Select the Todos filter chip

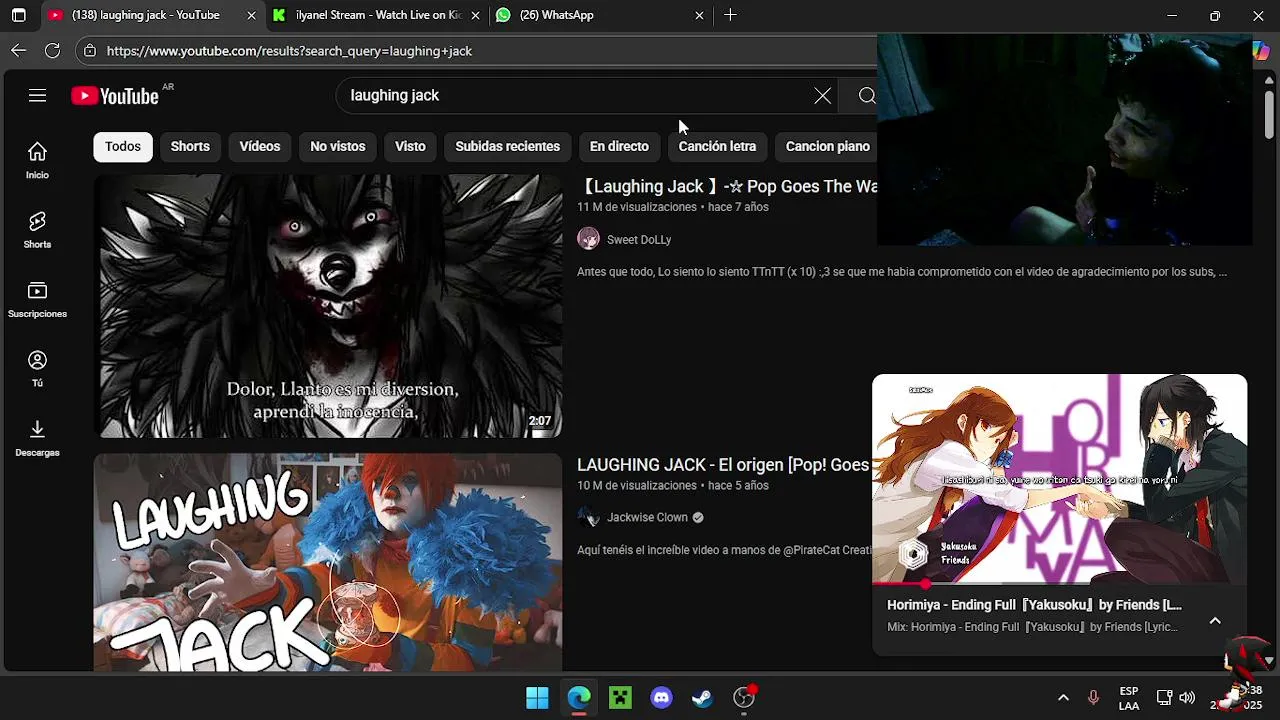coord(123,146)
